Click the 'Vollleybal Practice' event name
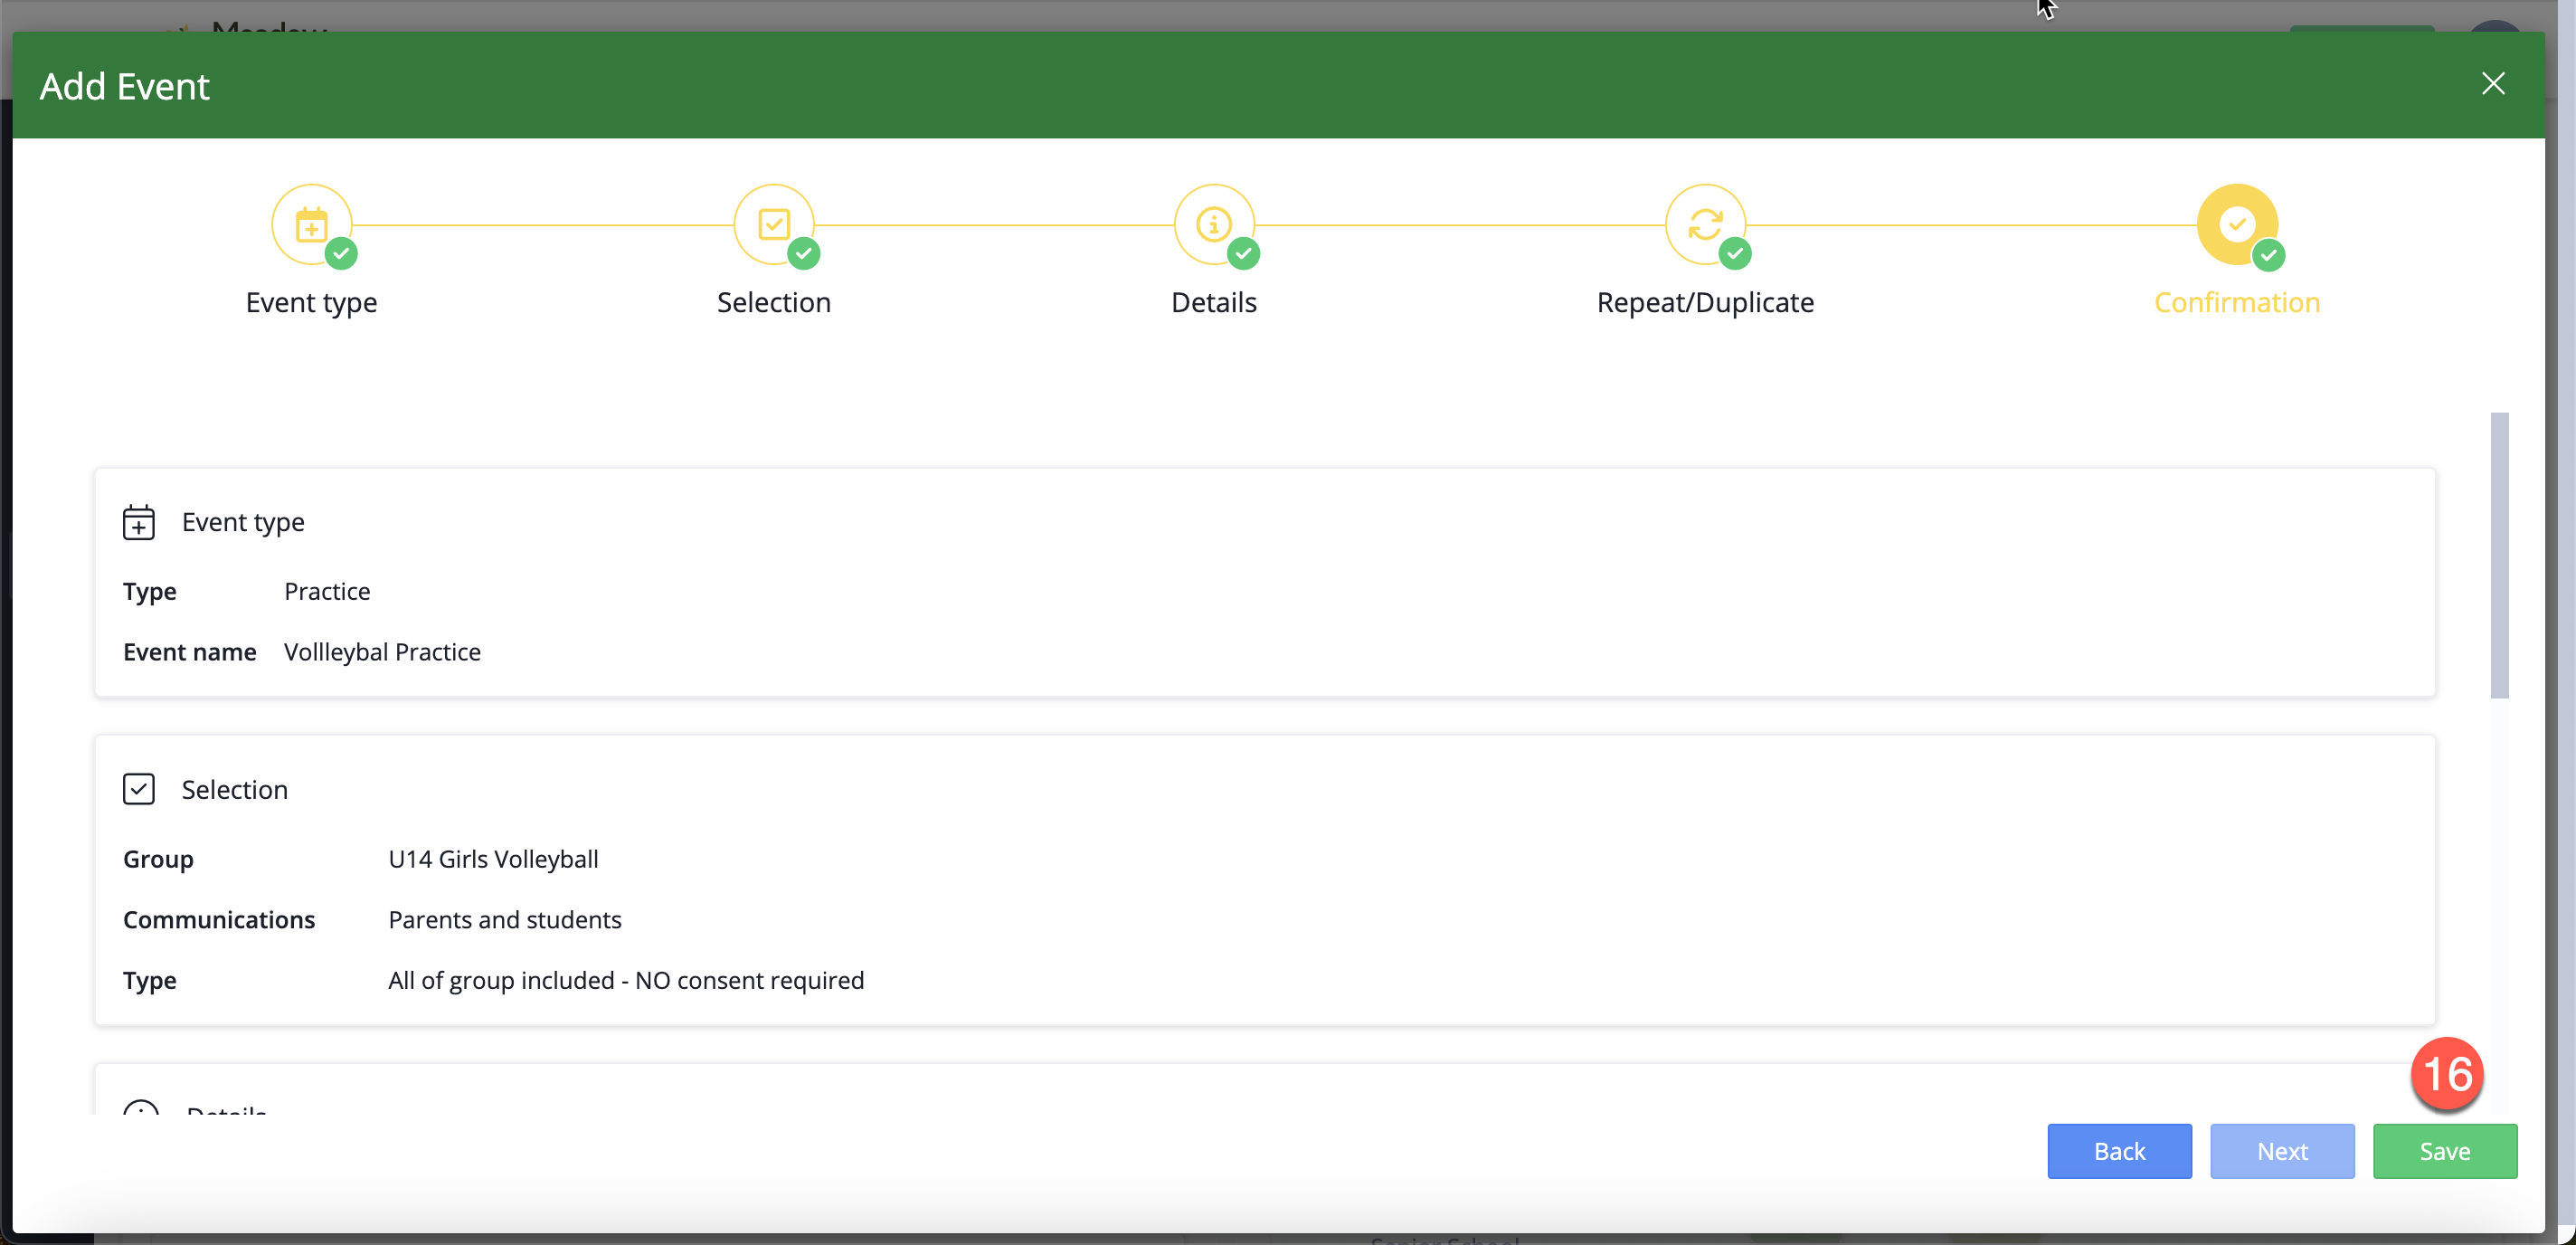The height and width of the screenshot is (1245, 2576). (x=382, y=652)
